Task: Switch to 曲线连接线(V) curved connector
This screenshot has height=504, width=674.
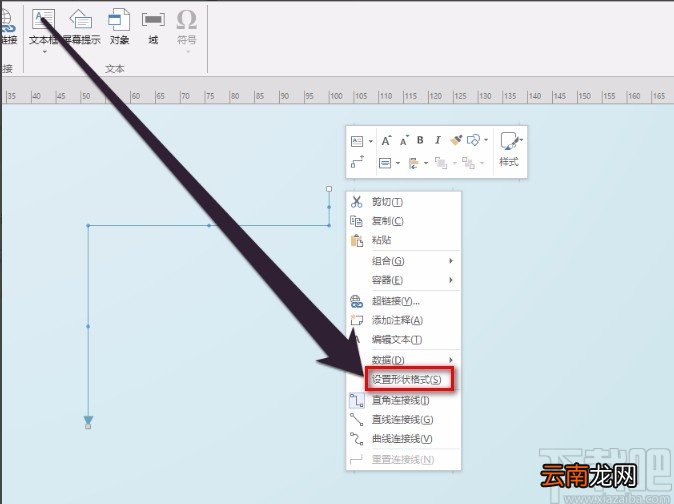Action: [x=404, y=439]
